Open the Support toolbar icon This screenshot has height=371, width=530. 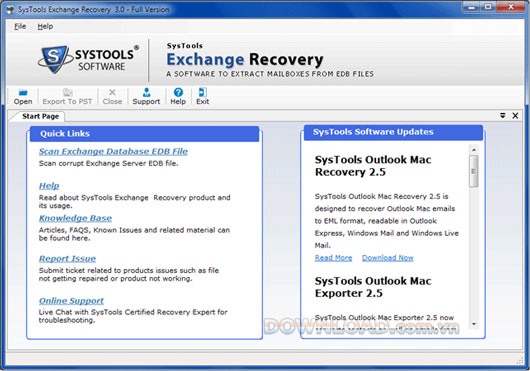146,96
